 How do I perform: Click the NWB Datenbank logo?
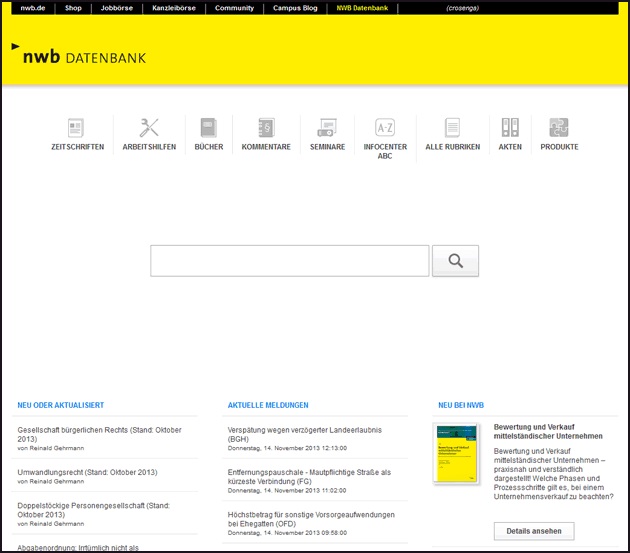[x=80, y=55]
